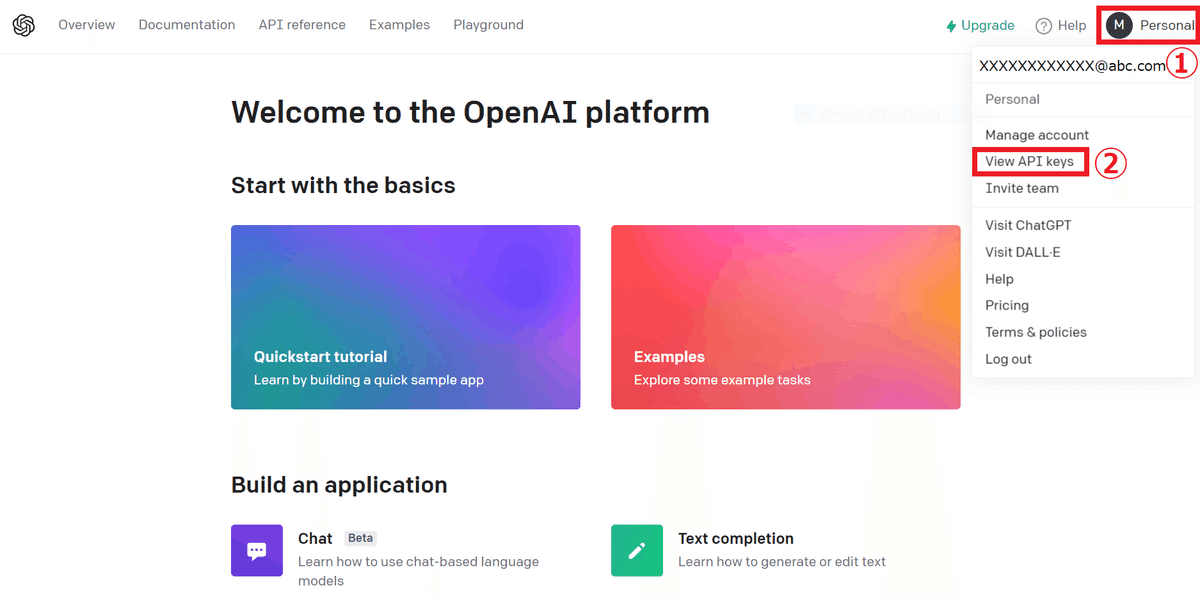
Task: Click the 'Start with the basics' heading
Action: (343, 185)
